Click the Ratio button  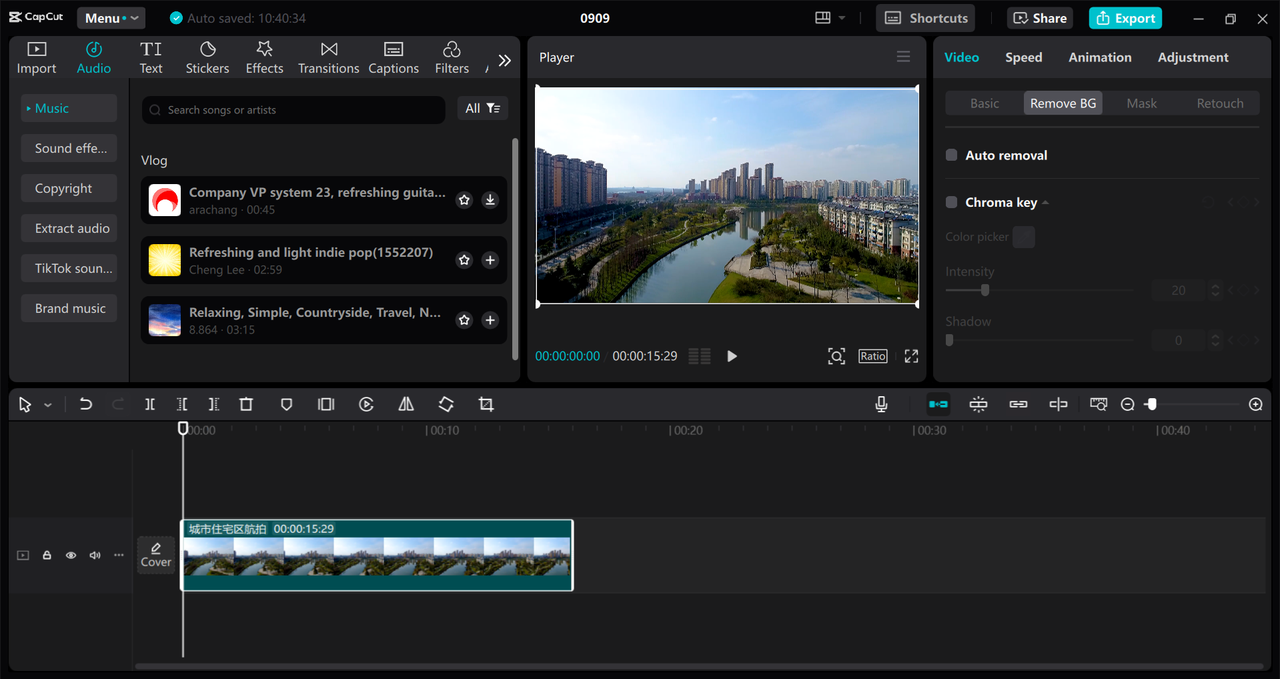click(872, 356)
